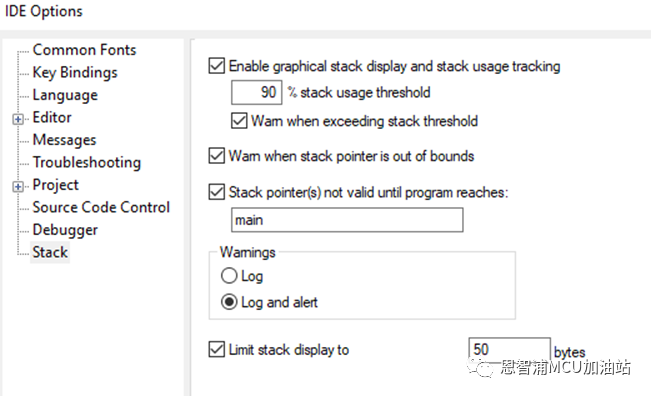Expand the Project tree node

click(18, 187)
